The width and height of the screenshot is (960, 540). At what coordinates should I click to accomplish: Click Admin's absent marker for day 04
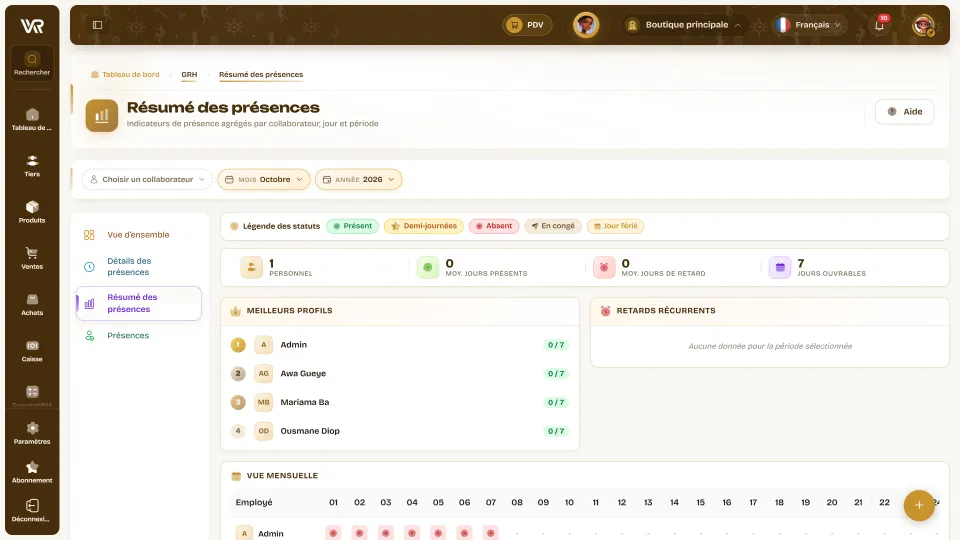(x=412, y=533)
